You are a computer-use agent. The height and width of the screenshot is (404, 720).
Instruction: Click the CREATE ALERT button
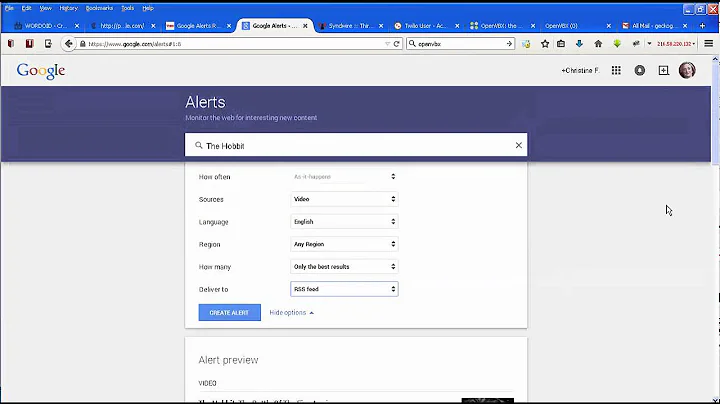[230, 313]
